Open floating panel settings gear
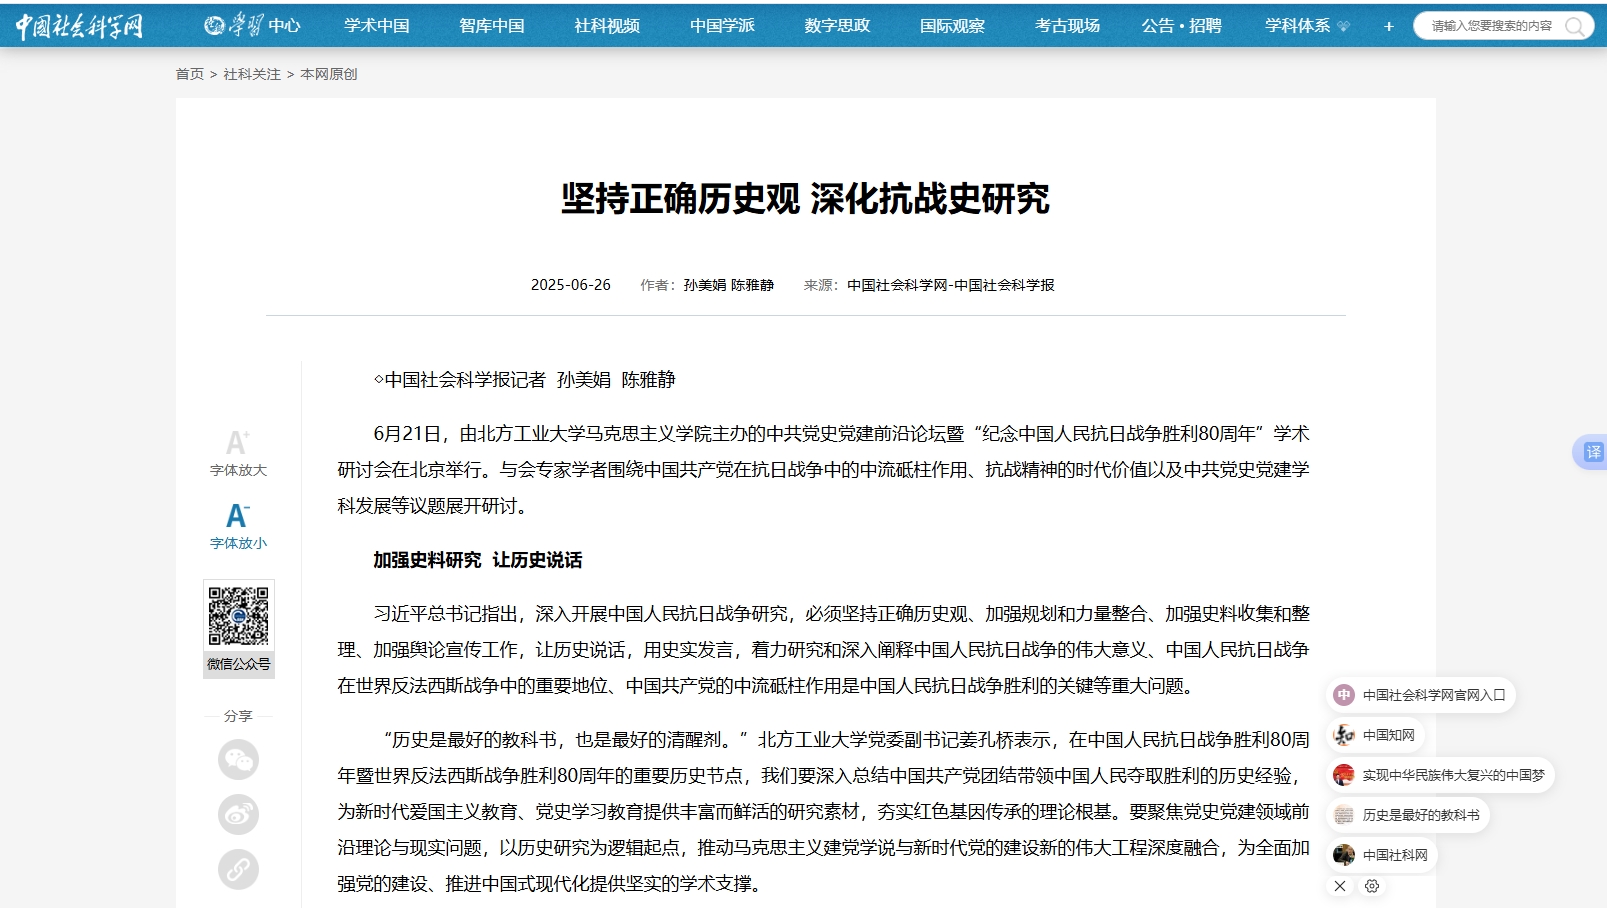Screen dimensions: 1607x908 [1372, 886]
